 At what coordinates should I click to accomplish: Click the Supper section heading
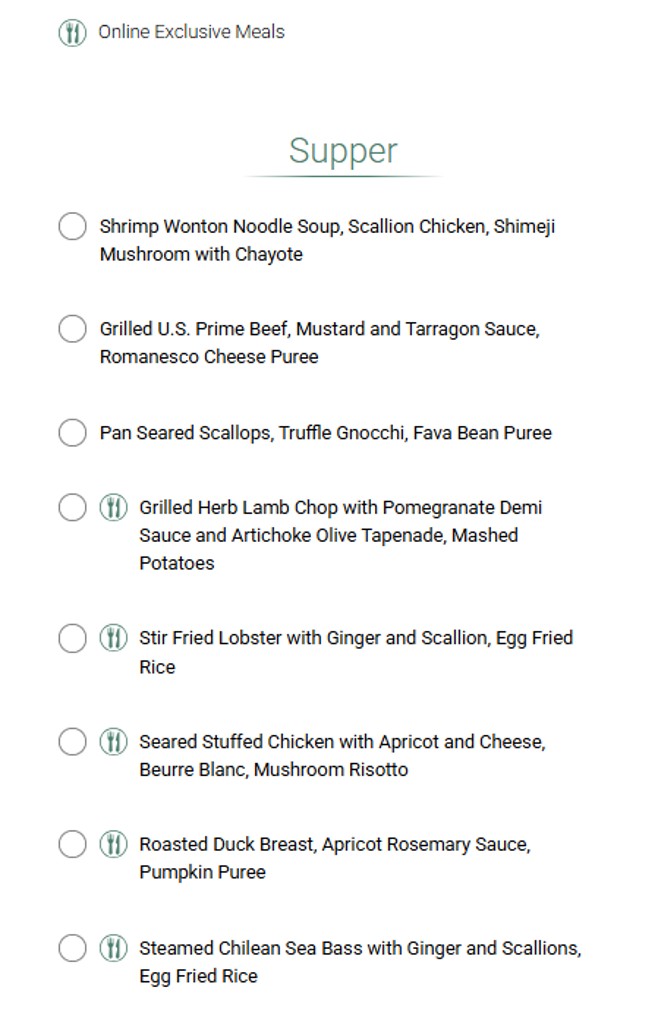(343, 151)
